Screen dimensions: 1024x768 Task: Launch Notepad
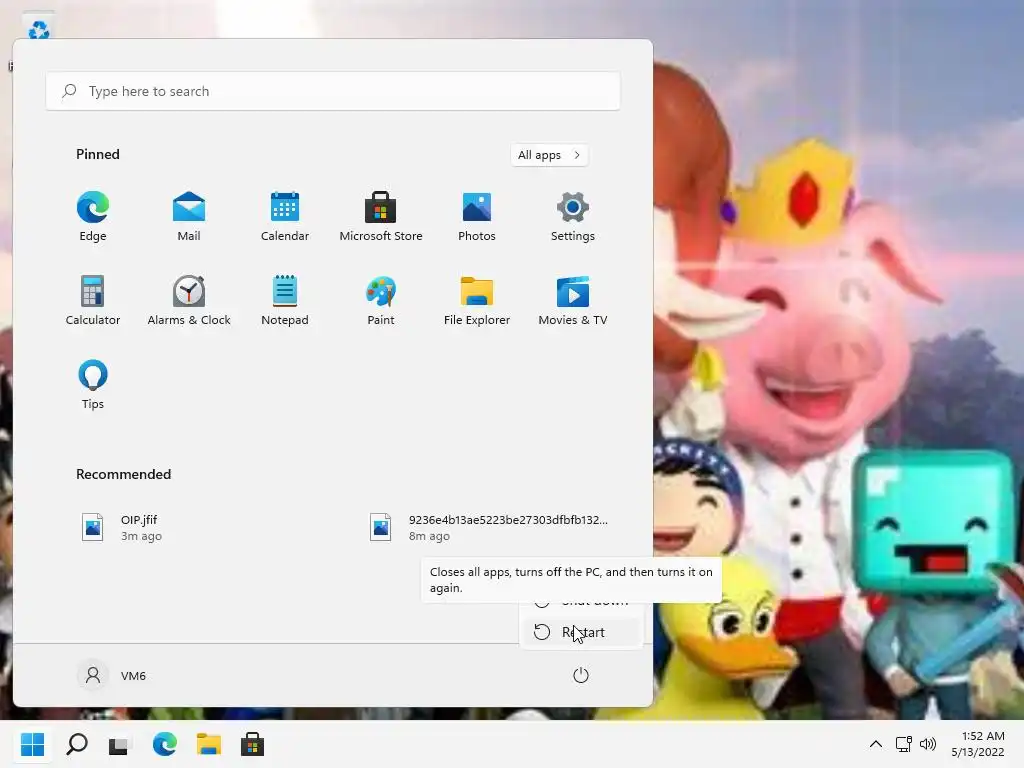[285, 300]
